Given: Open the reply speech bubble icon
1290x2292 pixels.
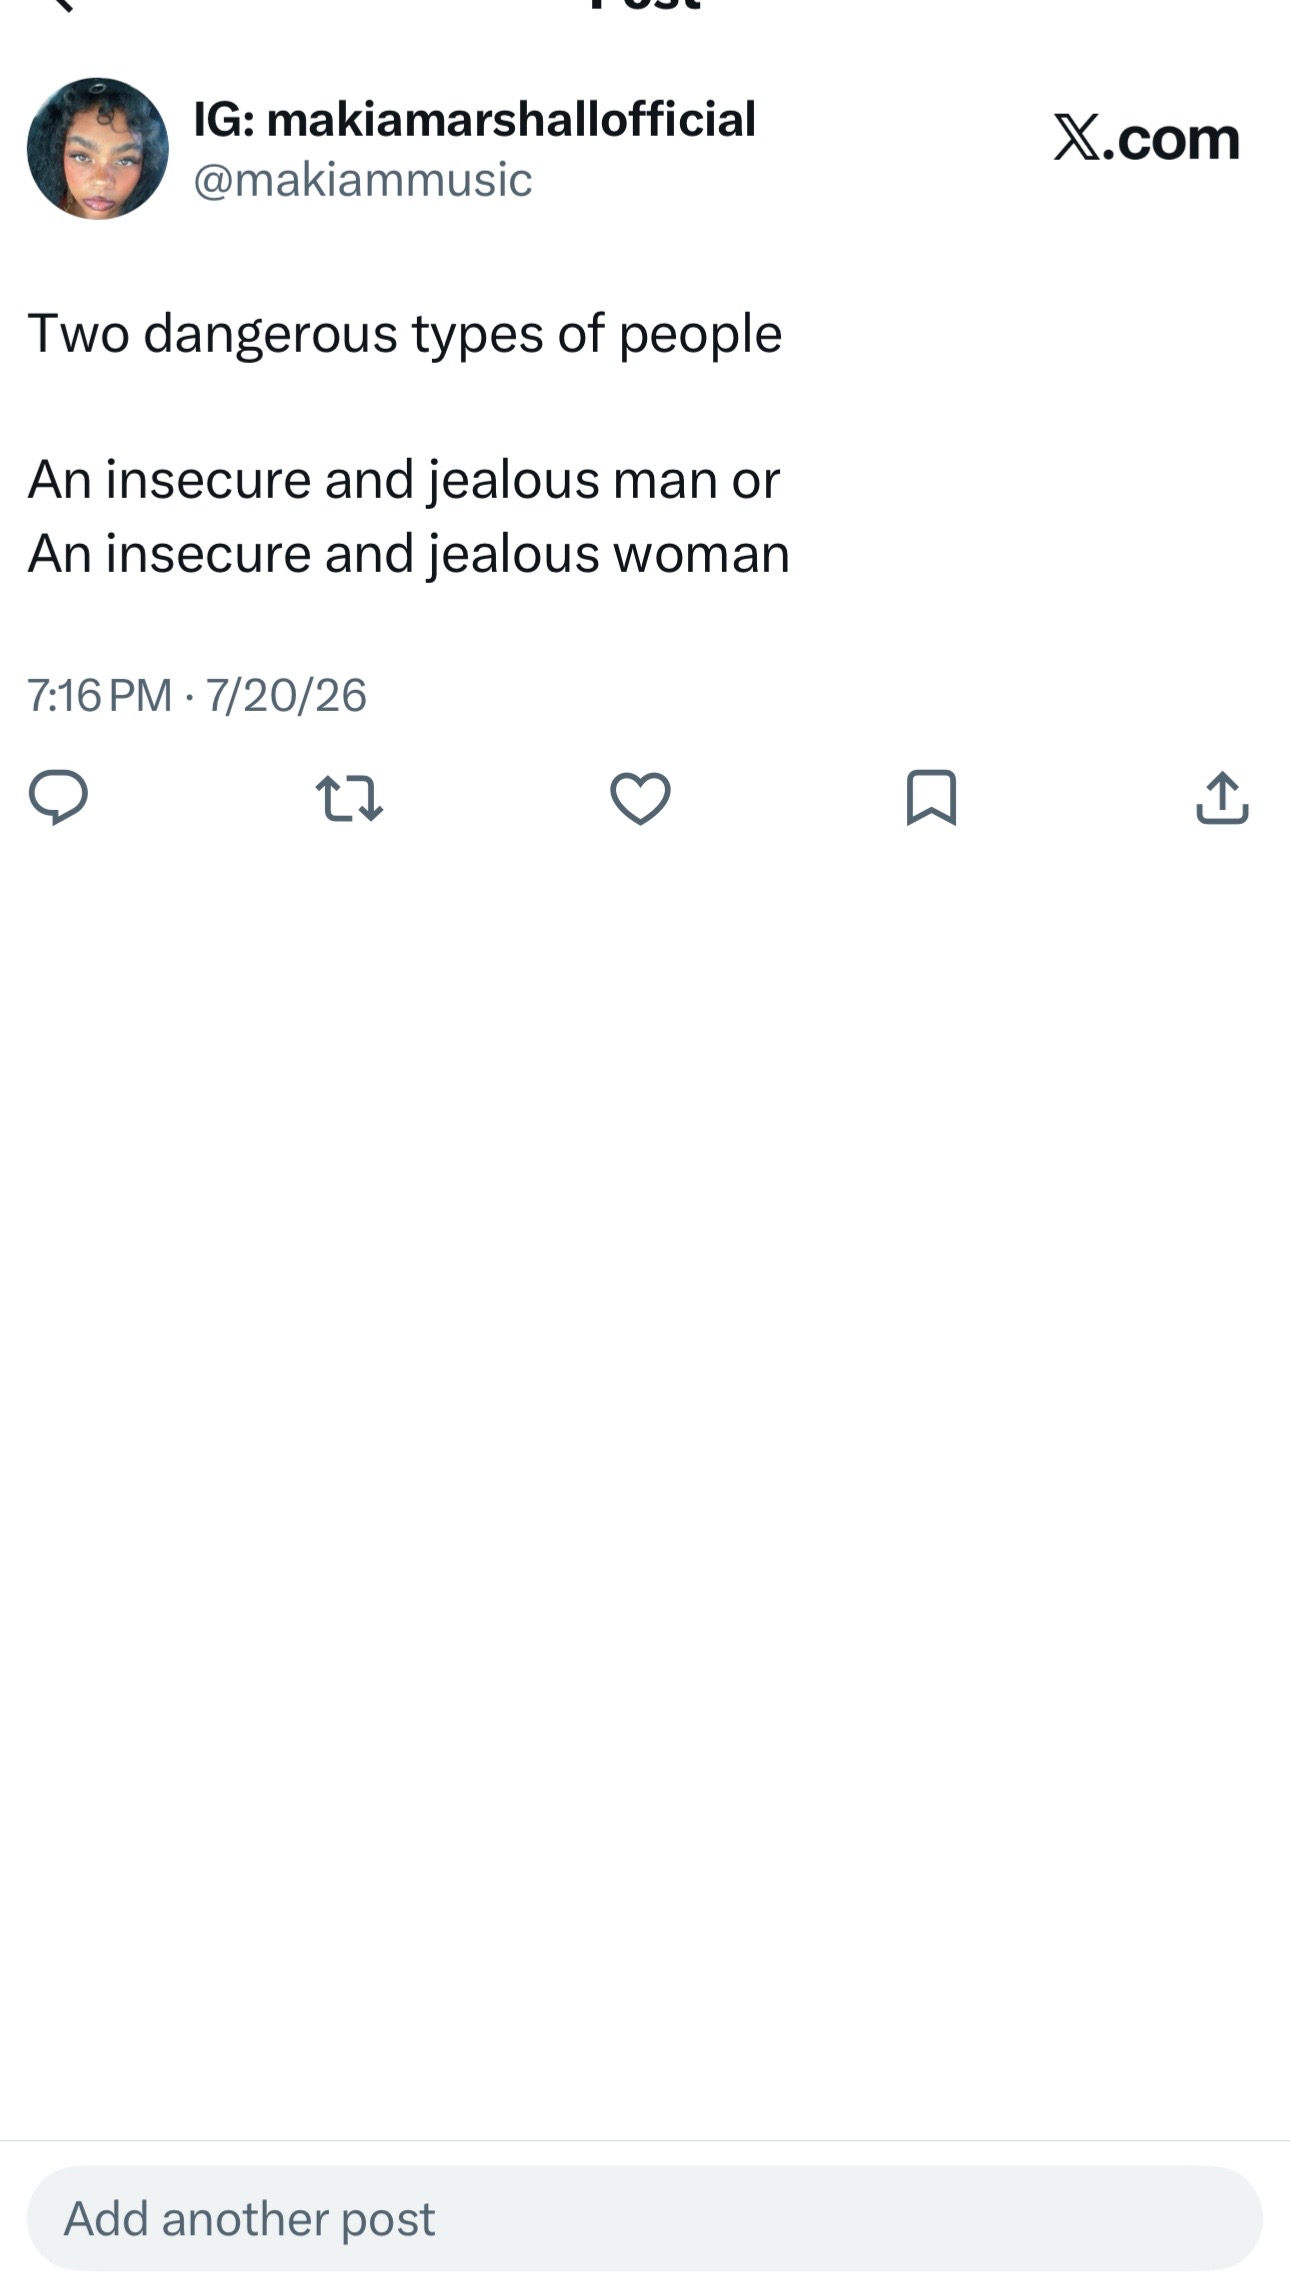Looking at the screenshot, I should (x=58, y=797).
